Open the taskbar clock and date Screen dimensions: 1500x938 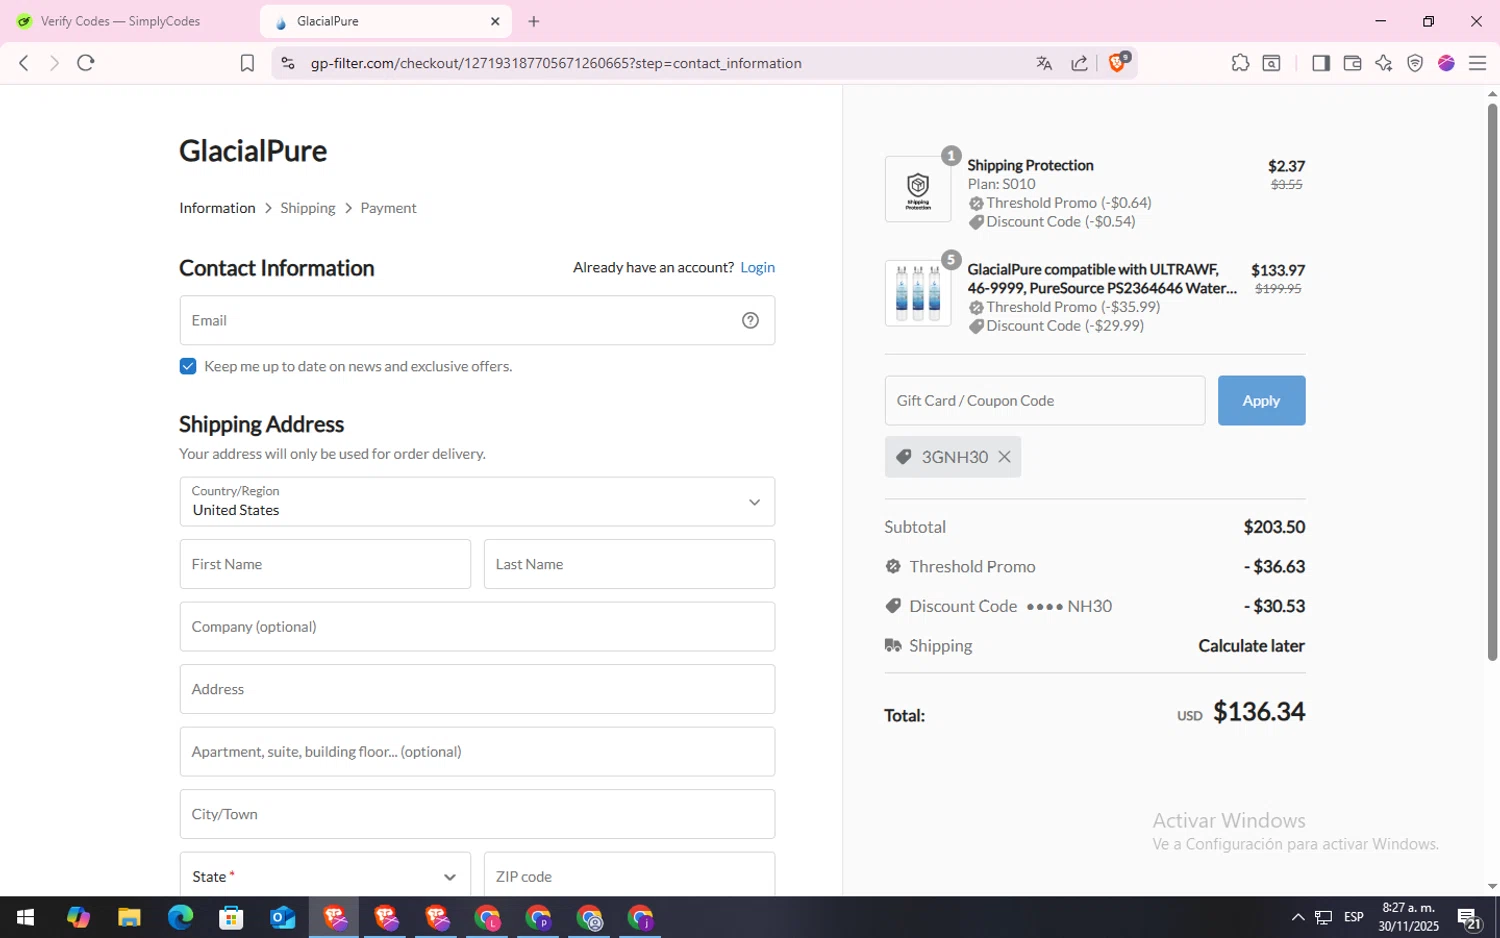[x=1408, y=917]
